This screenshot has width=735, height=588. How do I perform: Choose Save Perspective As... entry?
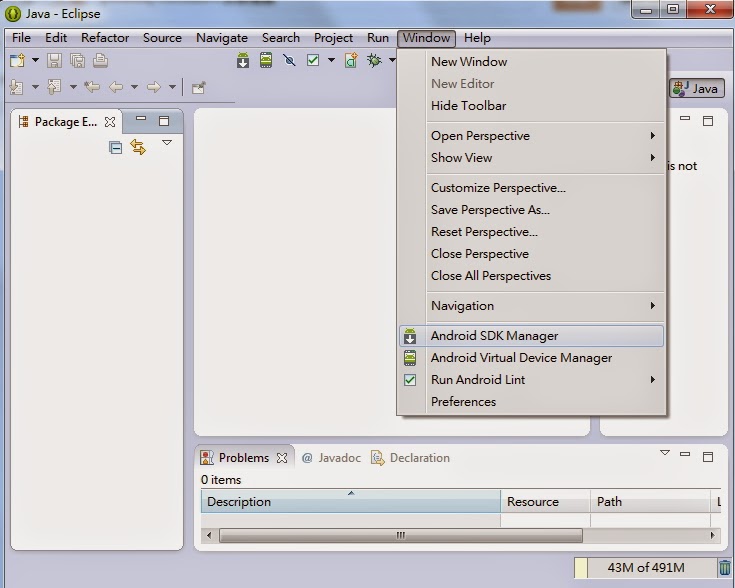click(x=532, y=210)
